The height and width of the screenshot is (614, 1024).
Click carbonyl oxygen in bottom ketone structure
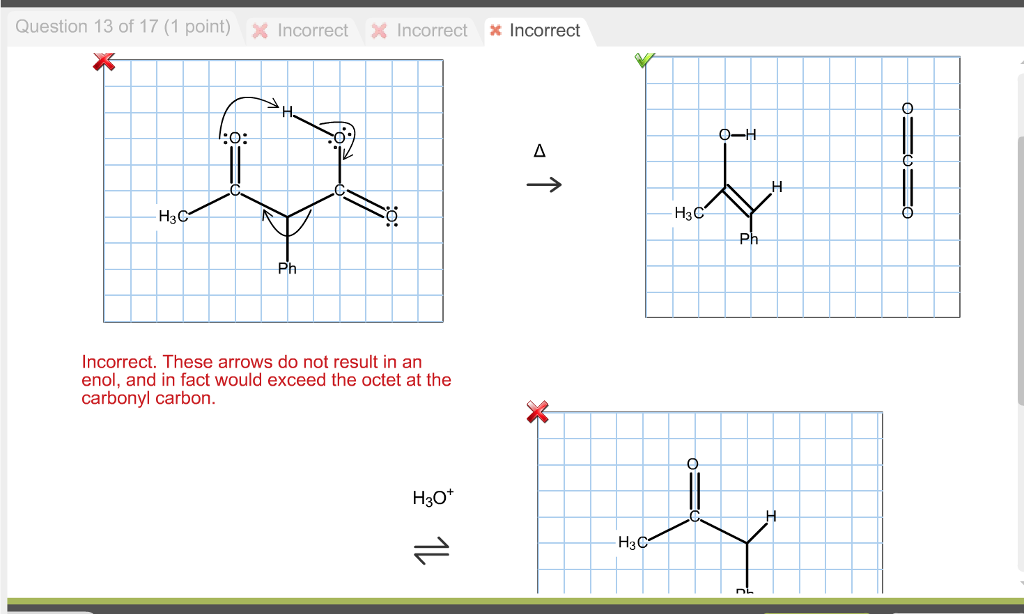(x=692, y=464)
